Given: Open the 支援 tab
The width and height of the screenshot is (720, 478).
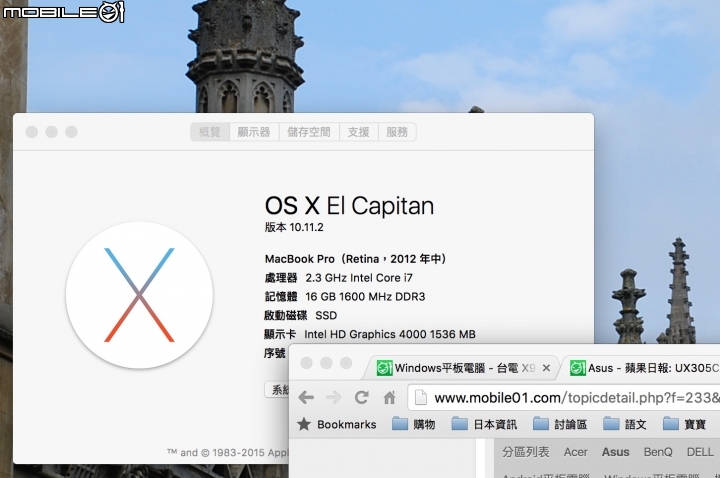Looking at the screenshot, I should [359, 132].
